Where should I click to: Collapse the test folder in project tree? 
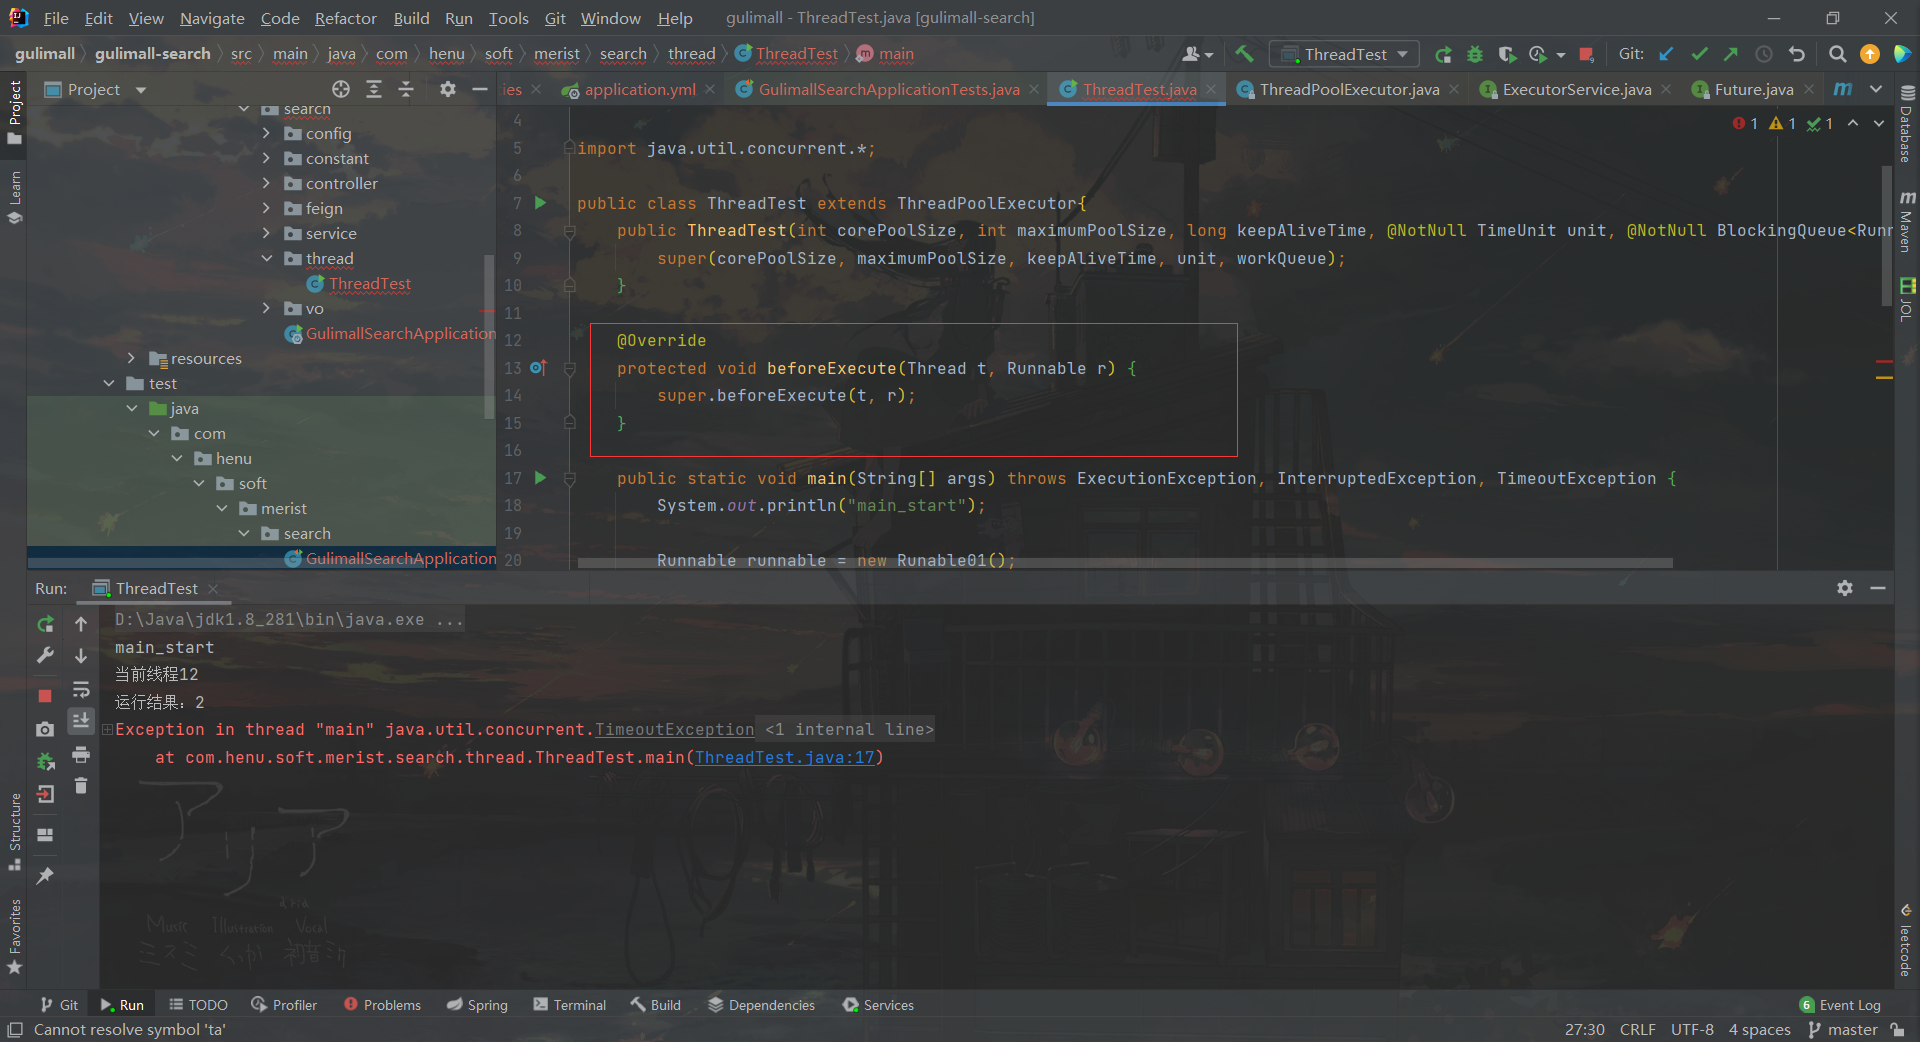(109, 383)
